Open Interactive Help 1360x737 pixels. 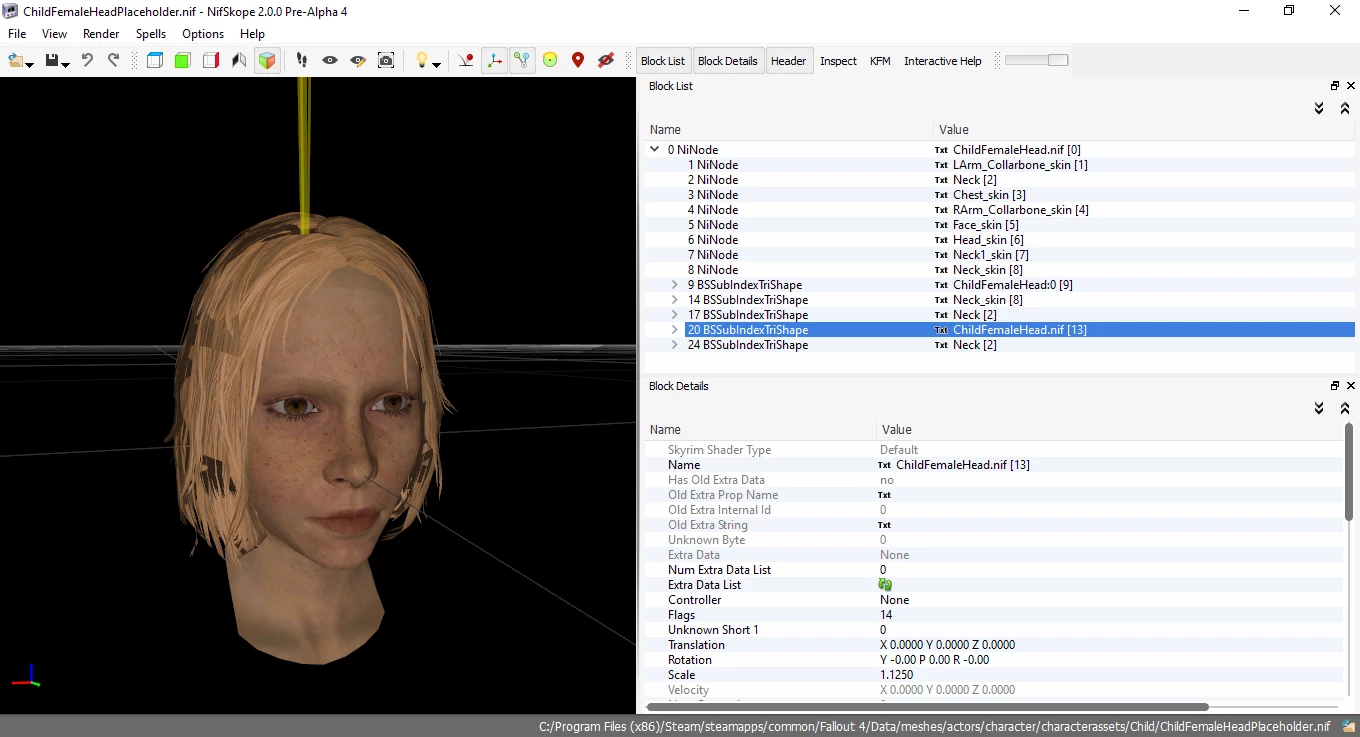(x=943, y=61)
